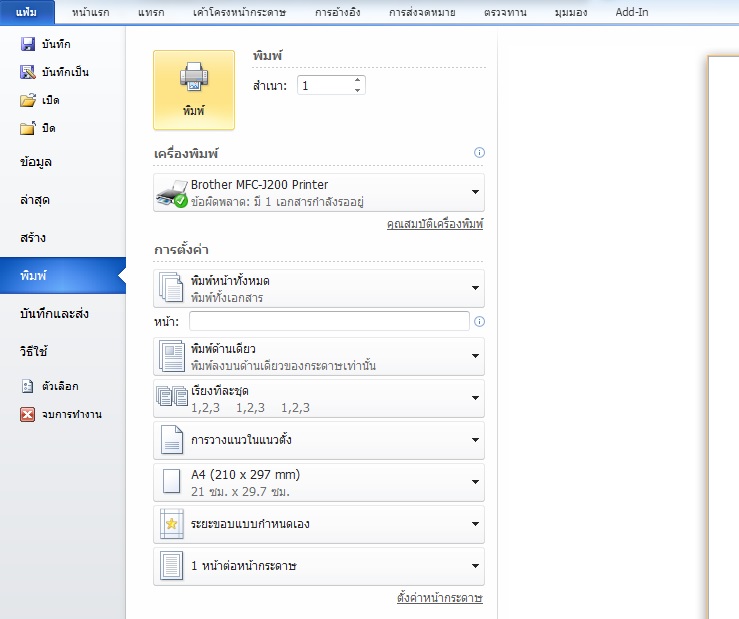The width and height of the screenshot is (739, 619).
Task: Decrease copies with the สำเนา down arrow
Action: [x=357, y=90]
